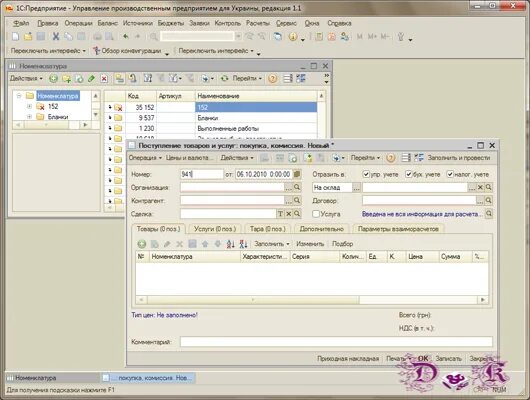Viewport: 530px width, 400px height.
Task: Clear the Сделка field with X icon
Action: point(289,214)
